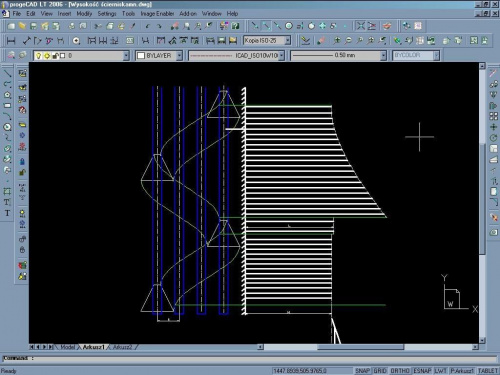
Task: Toggle GRID in the status bar
Action: 380,371
